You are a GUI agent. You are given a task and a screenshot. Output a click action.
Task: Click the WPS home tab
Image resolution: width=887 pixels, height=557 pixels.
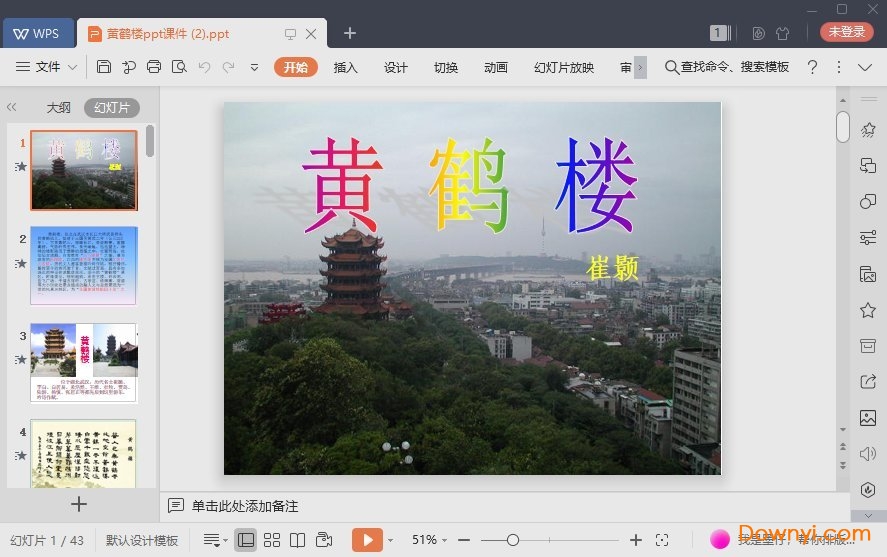(x=38, y=33)
